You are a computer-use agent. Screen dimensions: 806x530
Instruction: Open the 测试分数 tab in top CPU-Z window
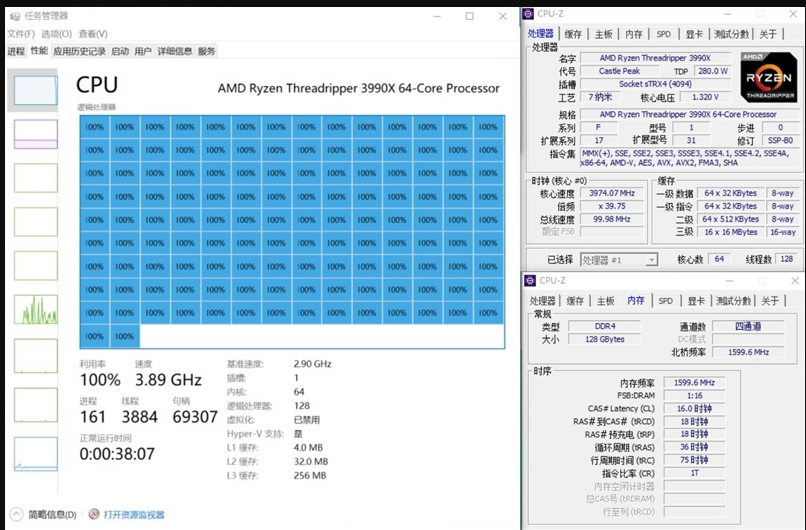[734, 34]
